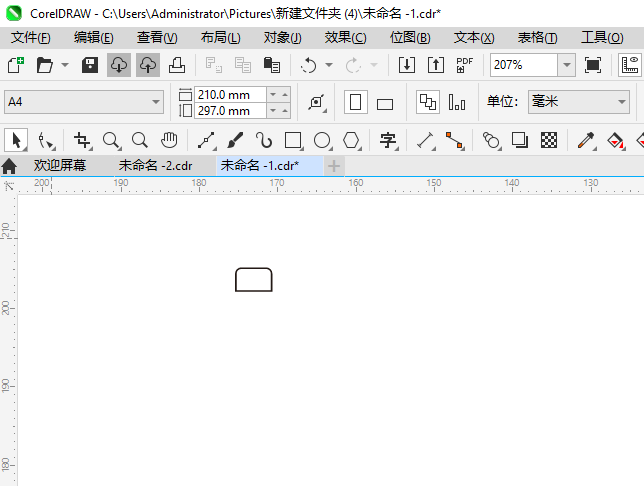Click the auto-fit page button
The image size is (644, 486).
tap(317, 102)
